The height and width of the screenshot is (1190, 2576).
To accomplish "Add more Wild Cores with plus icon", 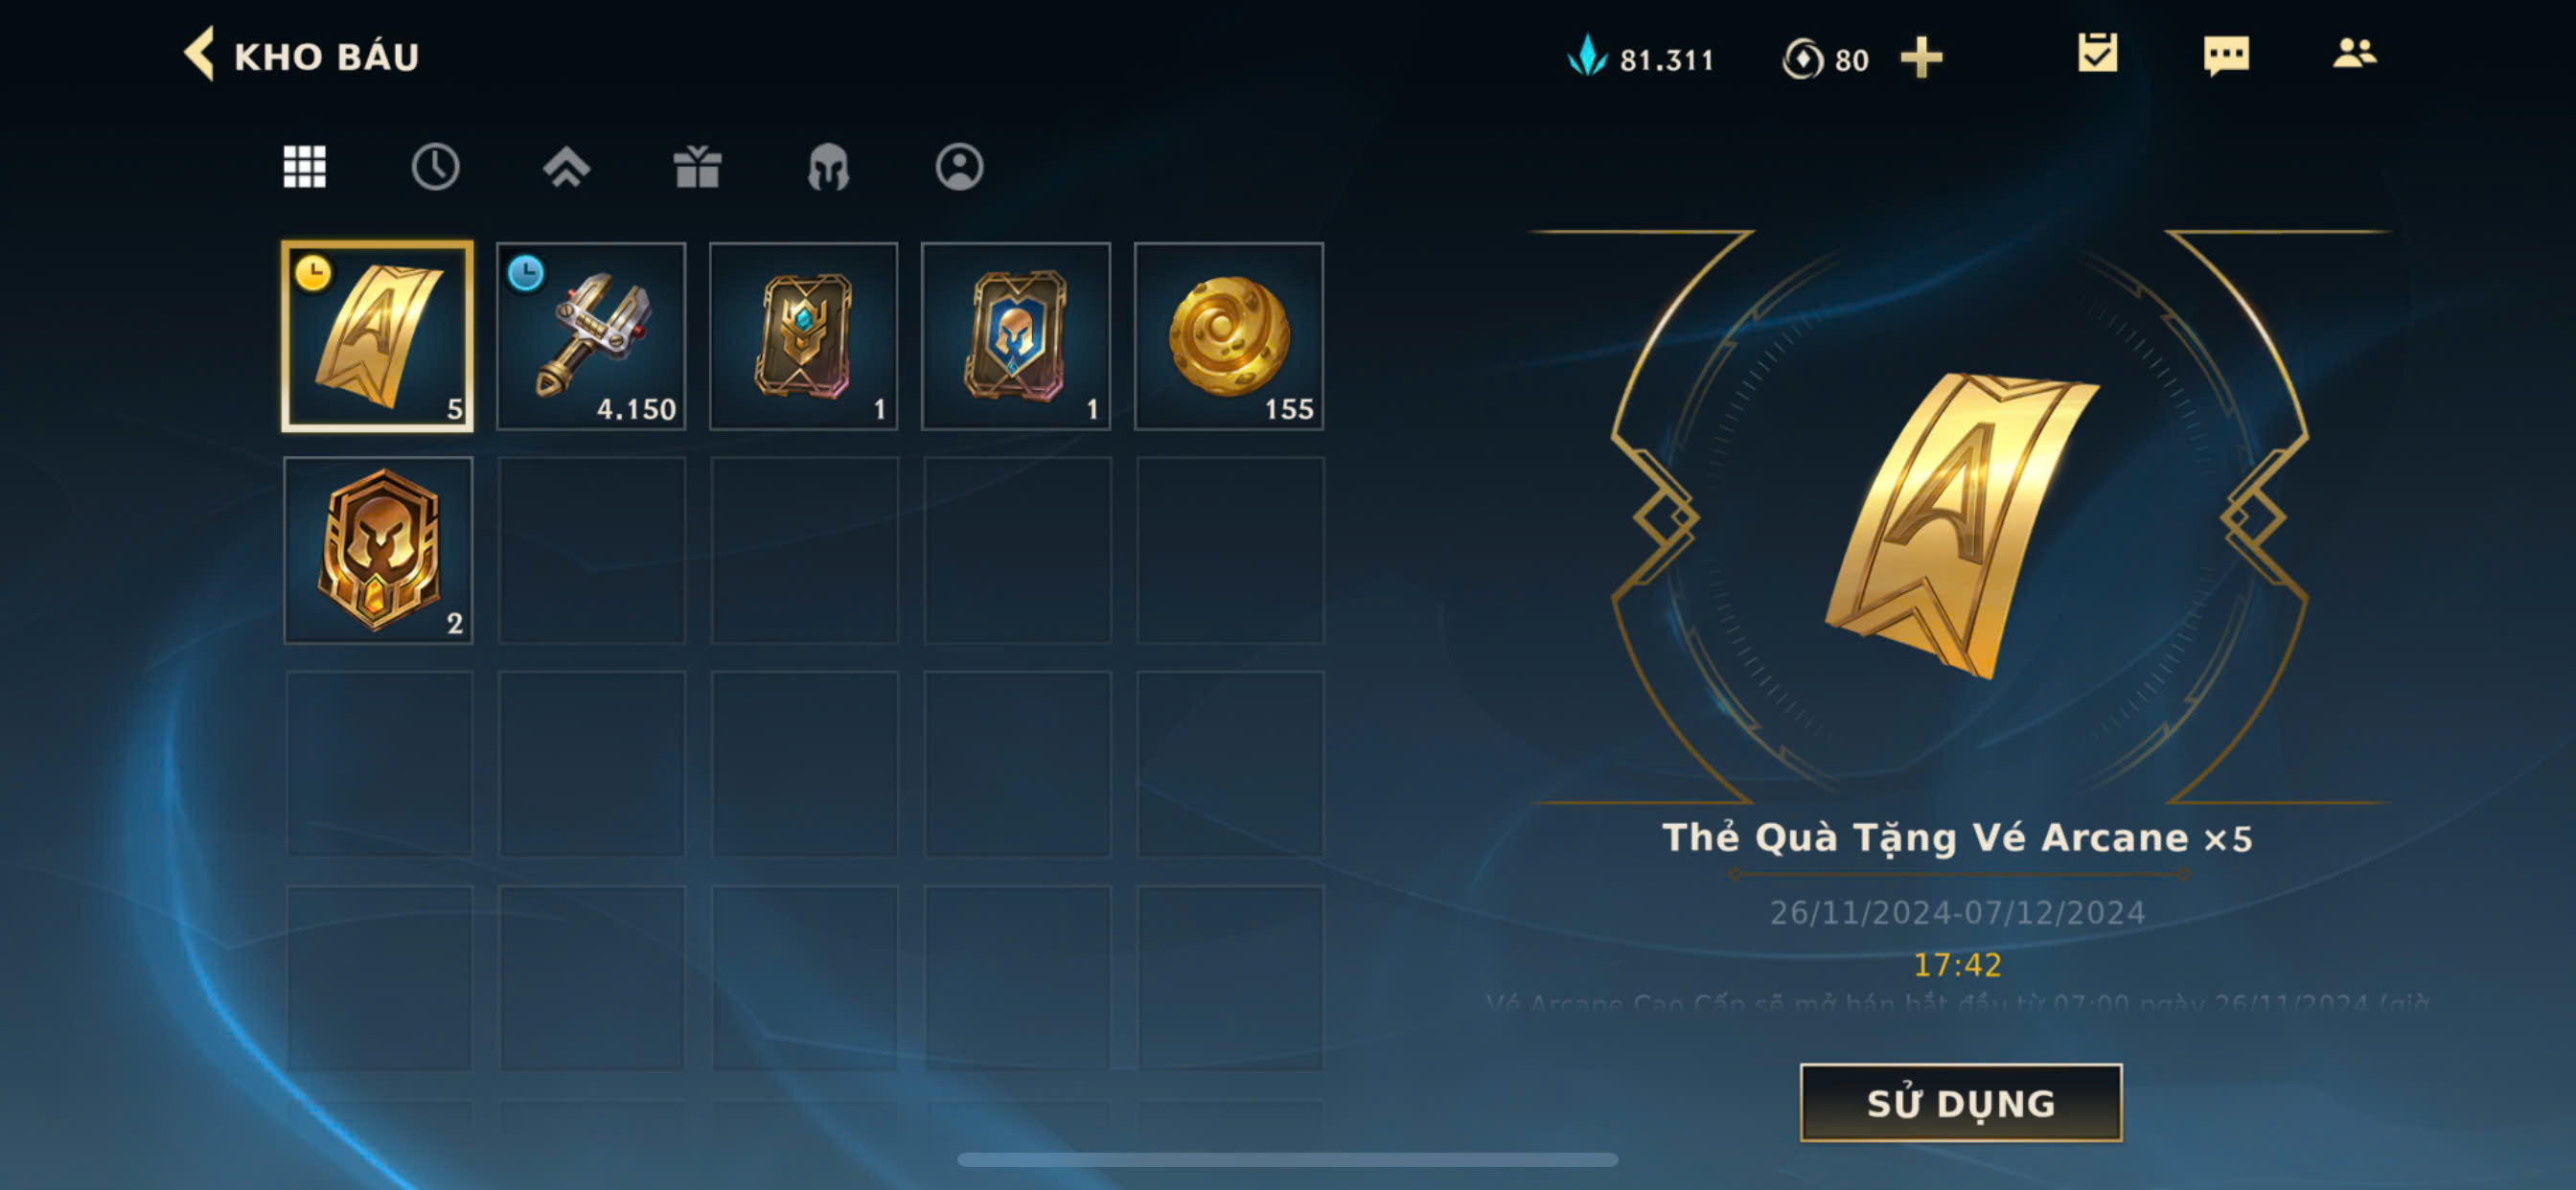I will 1921,57.
